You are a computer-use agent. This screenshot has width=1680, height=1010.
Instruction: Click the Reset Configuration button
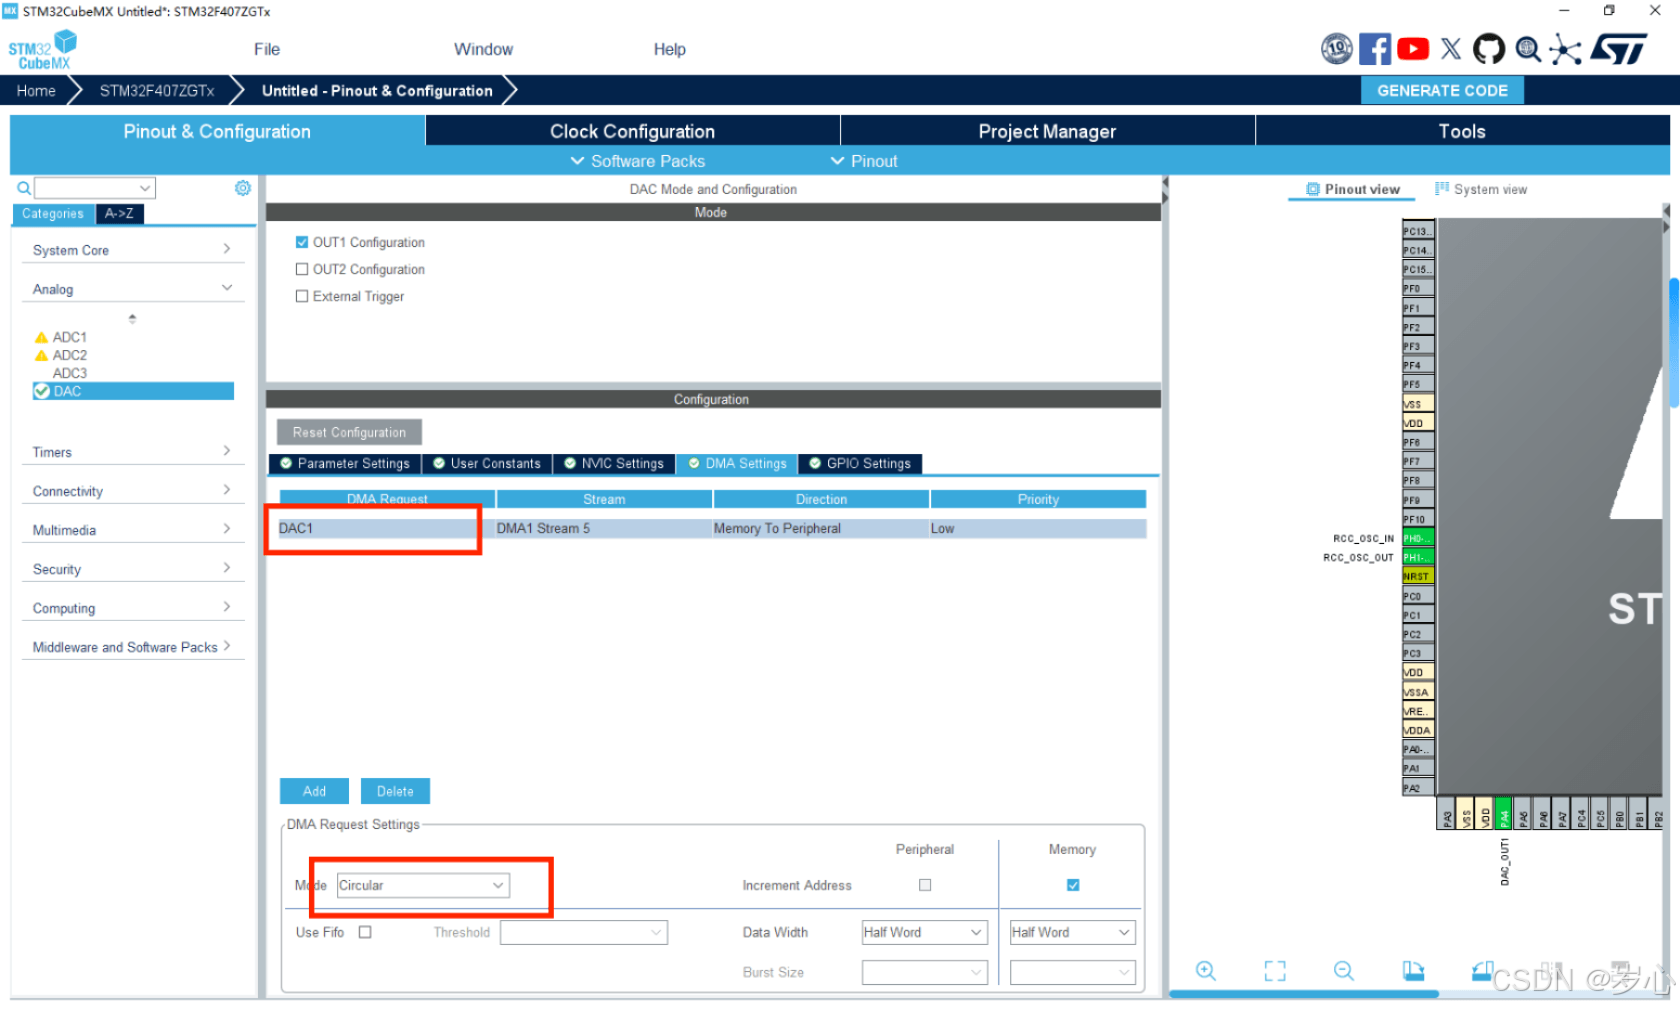(x=349, y=432)
